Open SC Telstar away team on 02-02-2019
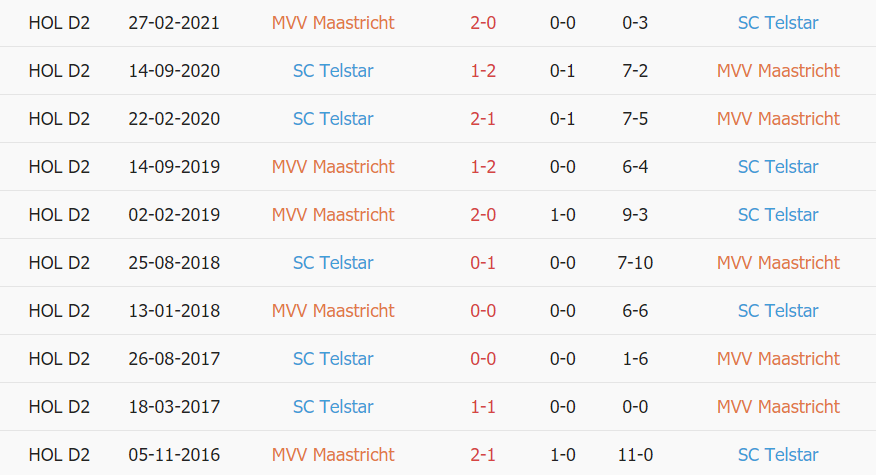 tap(778, 215)
